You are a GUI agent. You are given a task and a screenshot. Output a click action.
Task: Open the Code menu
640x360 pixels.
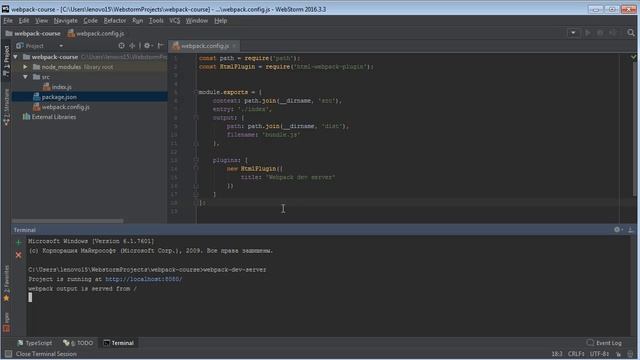(x=90, y=20)
